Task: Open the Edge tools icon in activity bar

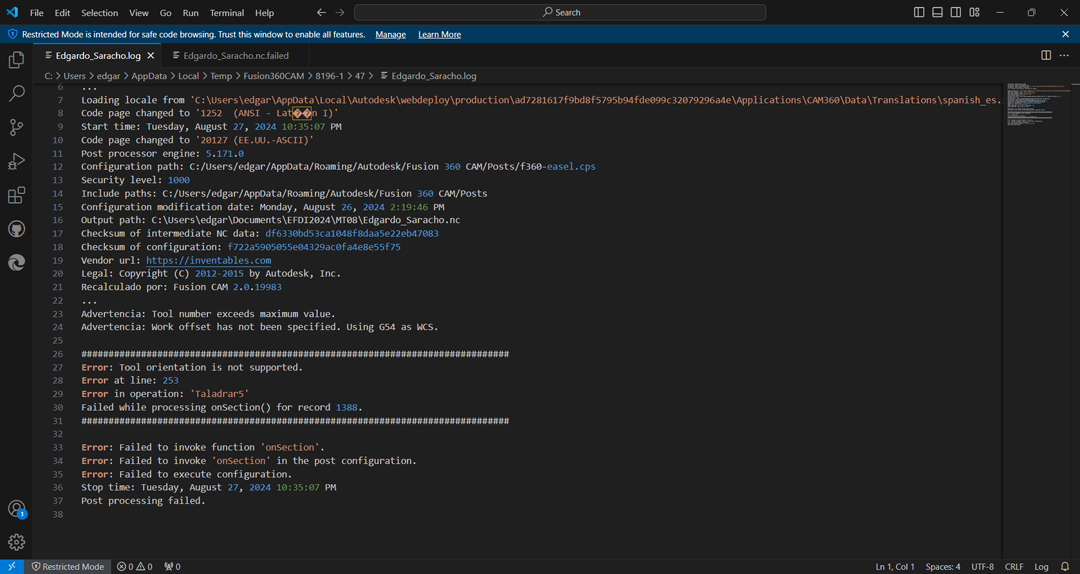Action: tap(16, 263)
